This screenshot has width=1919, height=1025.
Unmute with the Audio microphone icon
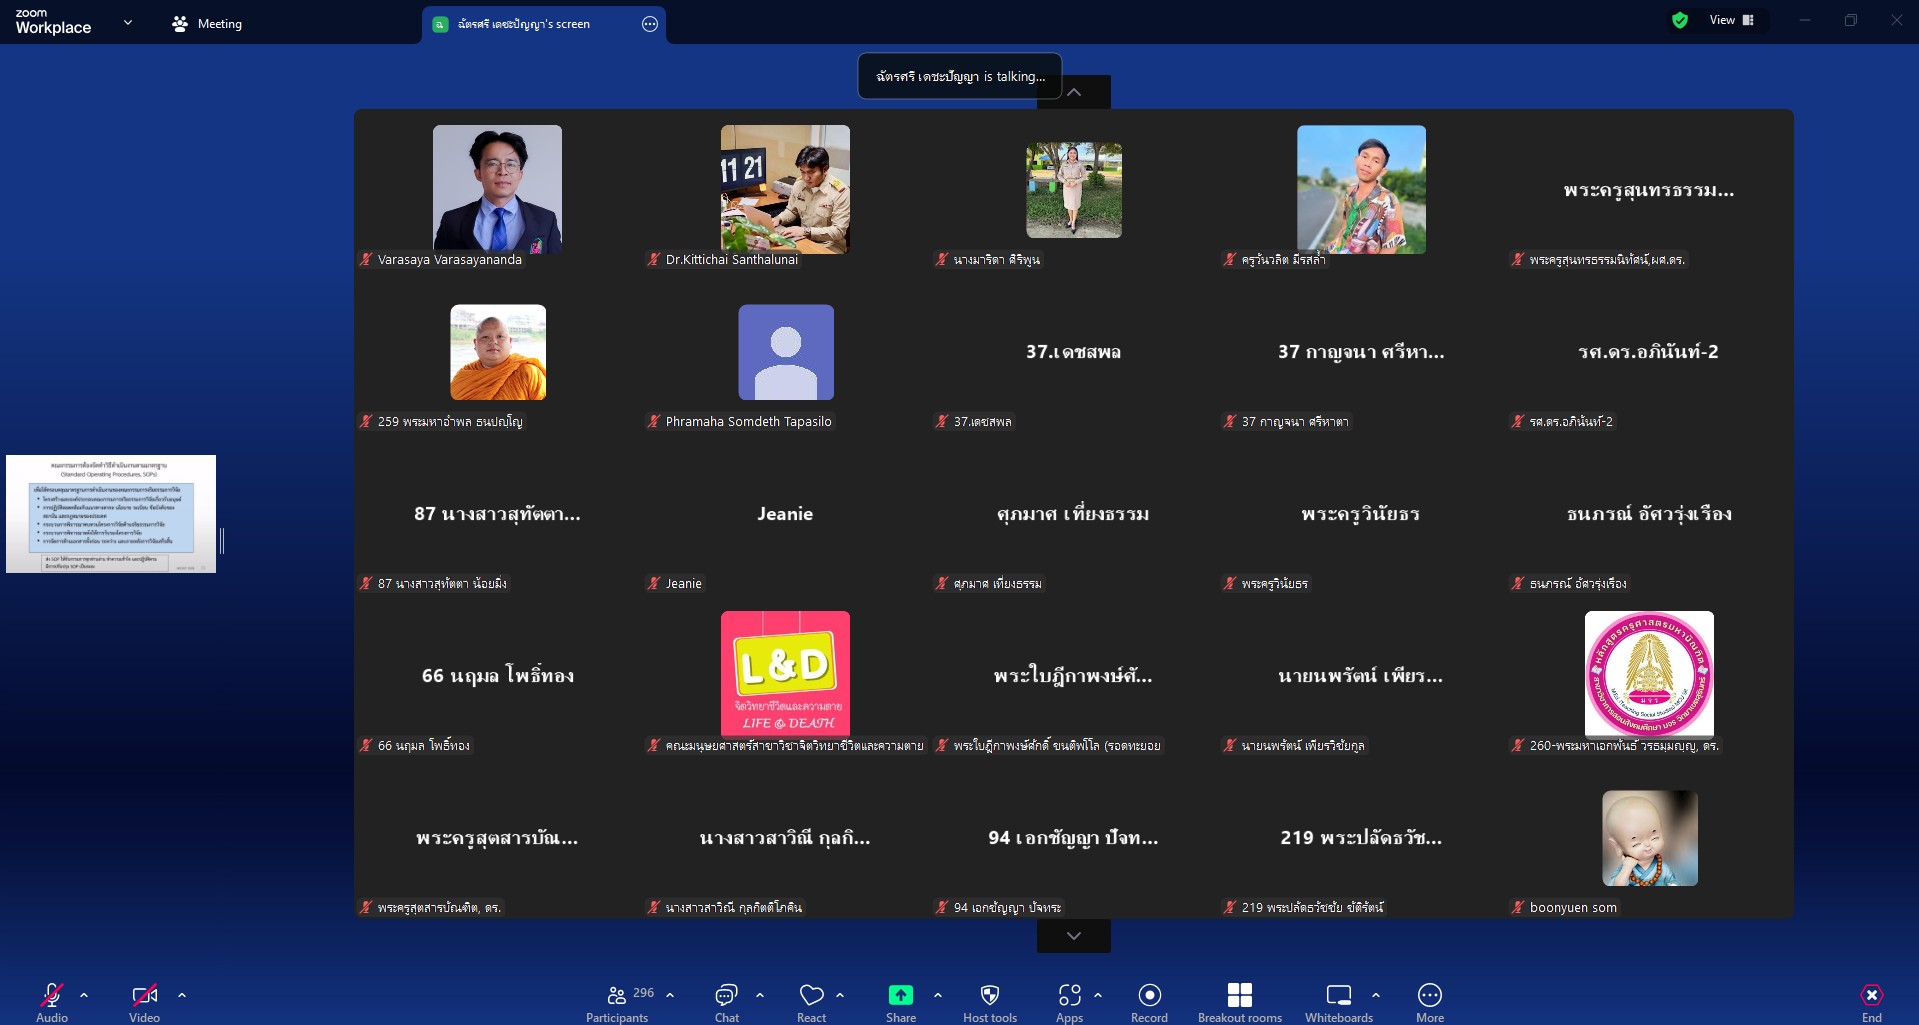click(52, 995)
